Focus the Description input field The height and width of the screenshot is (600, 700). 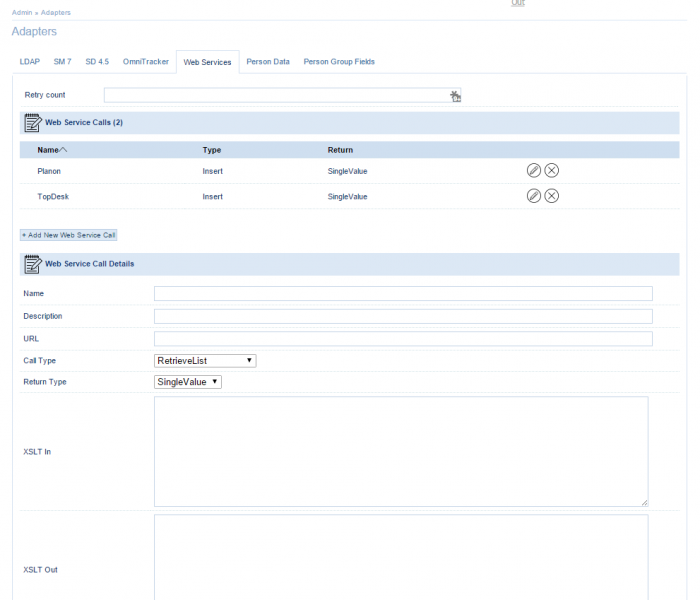tap(403, 317)
